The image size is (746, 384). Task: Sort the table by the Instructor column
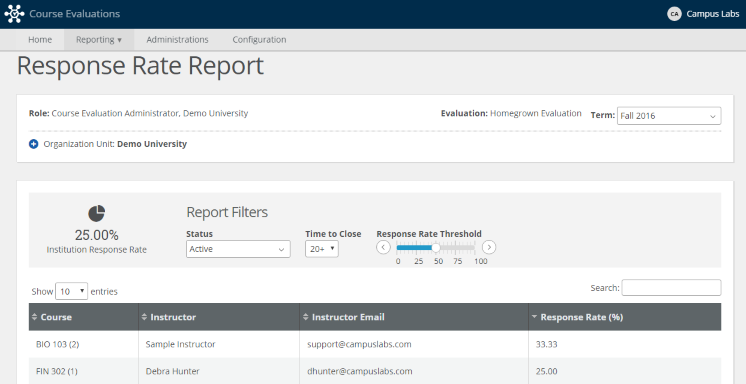point(219,317)
